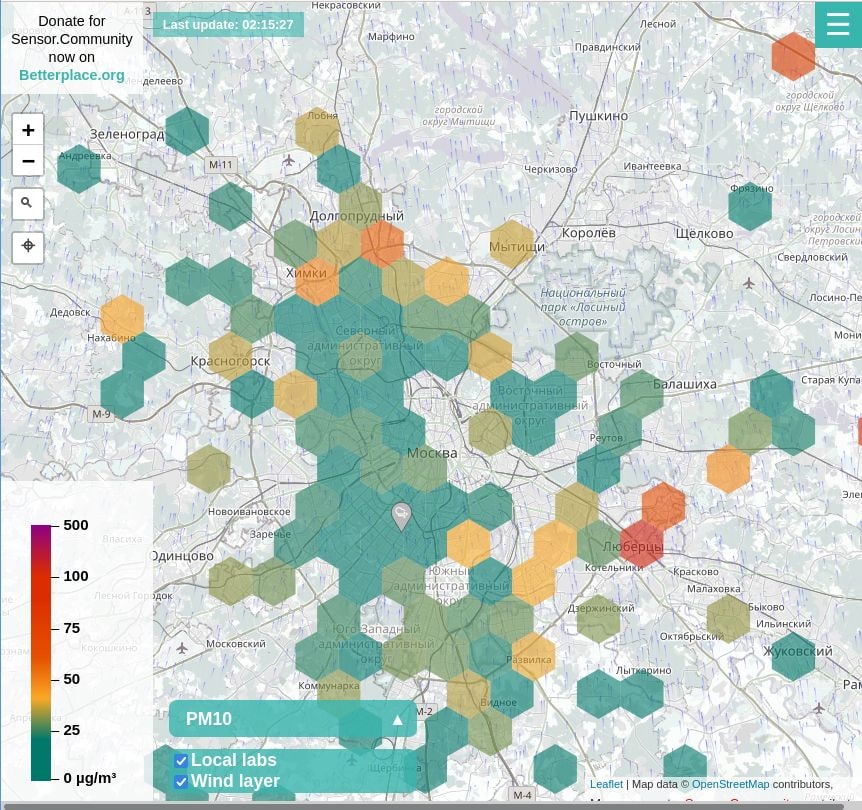Select the red hexagon at Люберцы

642,545
